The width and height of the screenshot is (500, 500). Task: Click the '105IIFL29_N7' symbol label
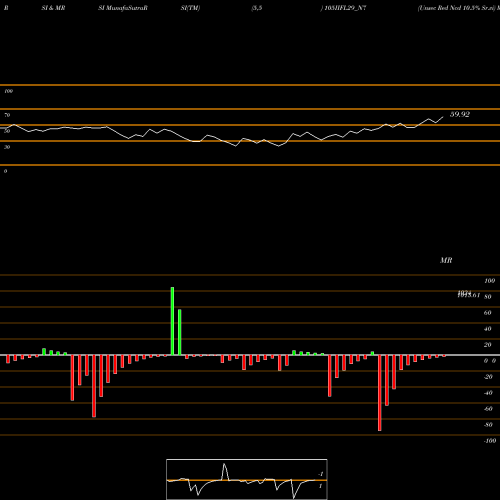click(x=345, y=8)
